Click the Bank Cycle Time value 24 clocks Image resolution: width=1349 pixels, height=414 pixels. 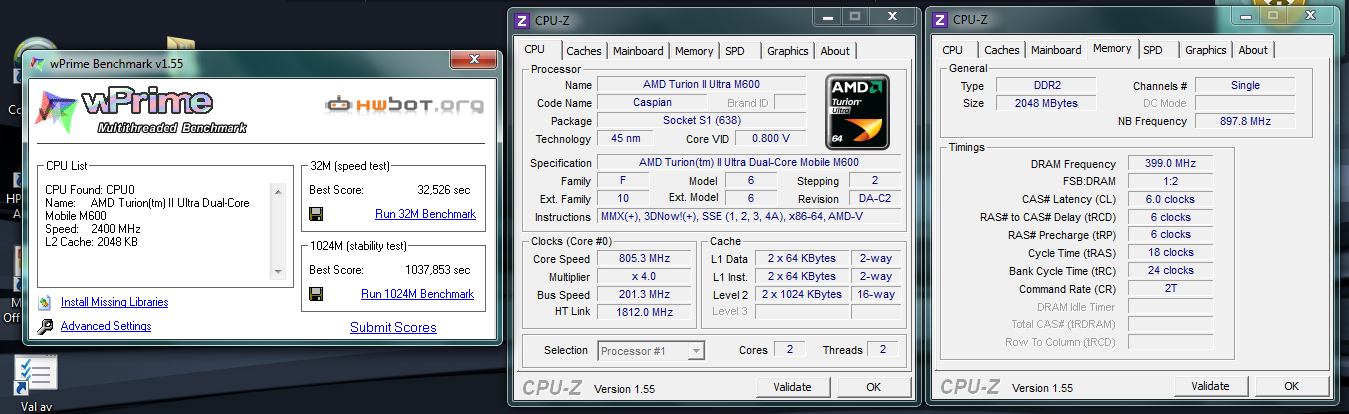[x=1170, y=270]
